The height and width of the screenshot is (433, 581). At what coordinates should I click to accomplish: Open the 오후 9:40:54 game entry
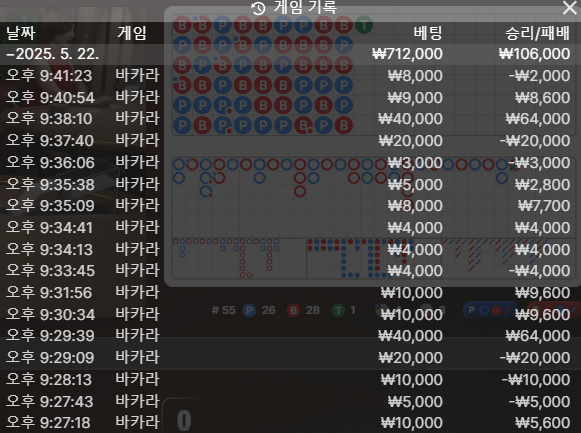pyautogui.click(x=290, y=98)
